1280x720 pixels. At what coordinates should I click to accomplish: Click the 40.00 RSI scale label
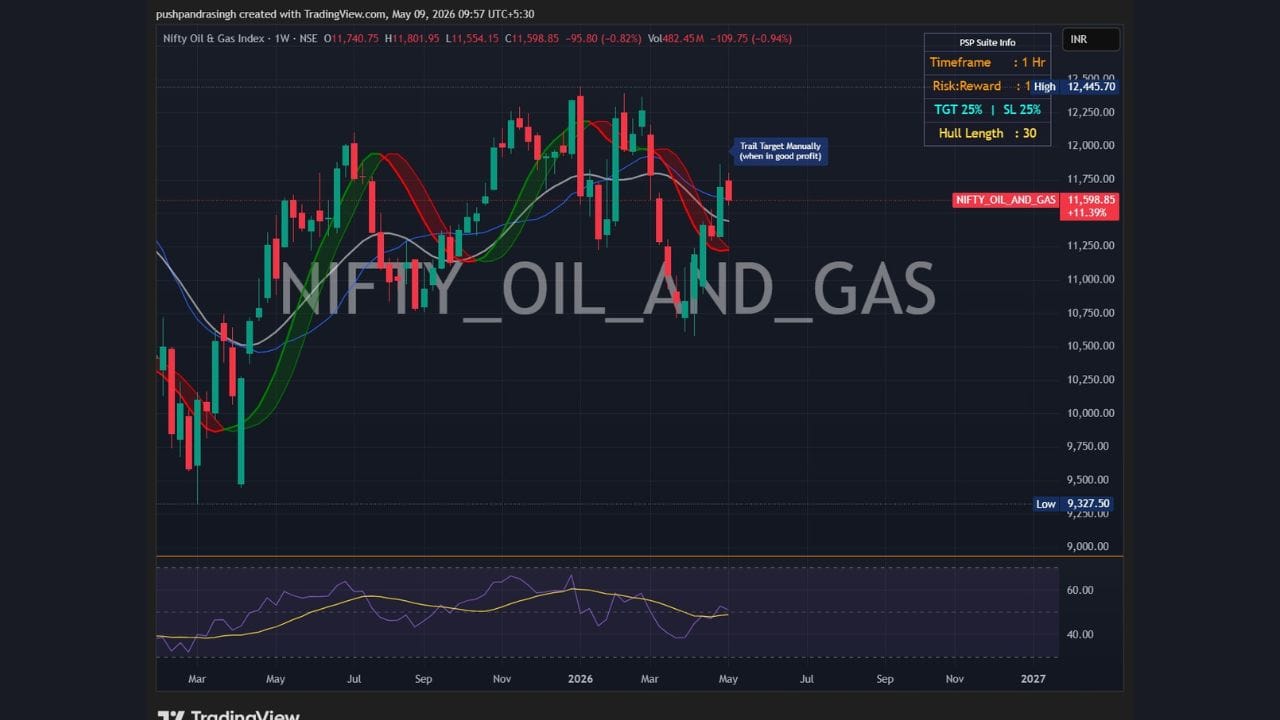(1080, 634)
